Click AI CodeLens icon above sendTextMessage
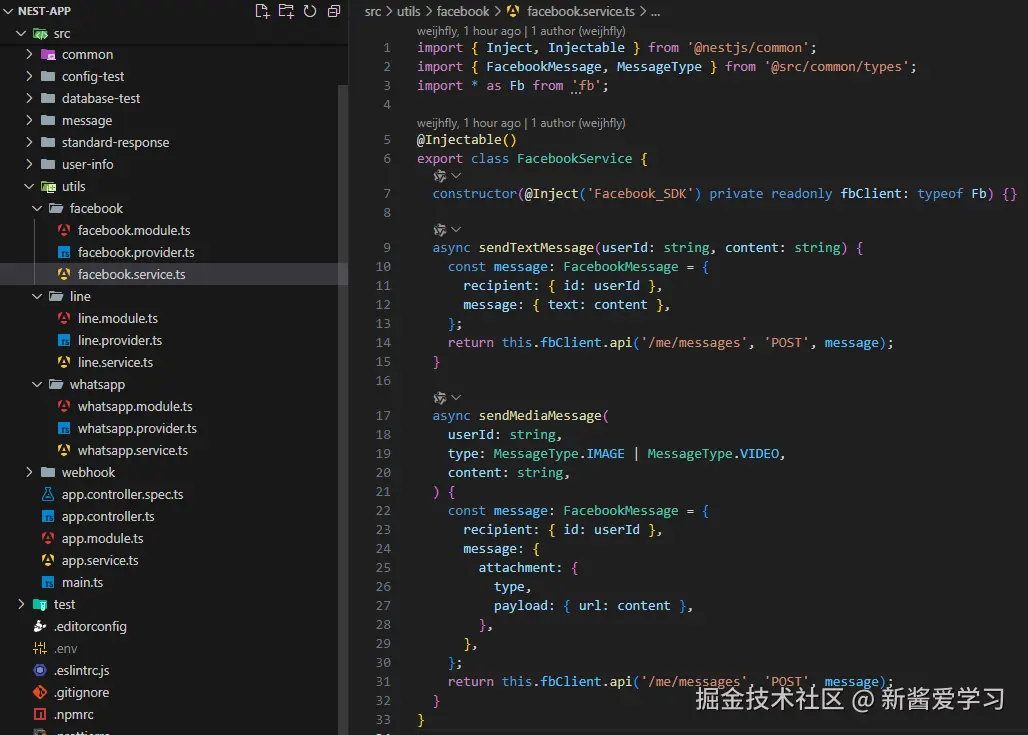The height and width of the screenshot is (735, 1028). pyautogui.click(x=439, y=229)
